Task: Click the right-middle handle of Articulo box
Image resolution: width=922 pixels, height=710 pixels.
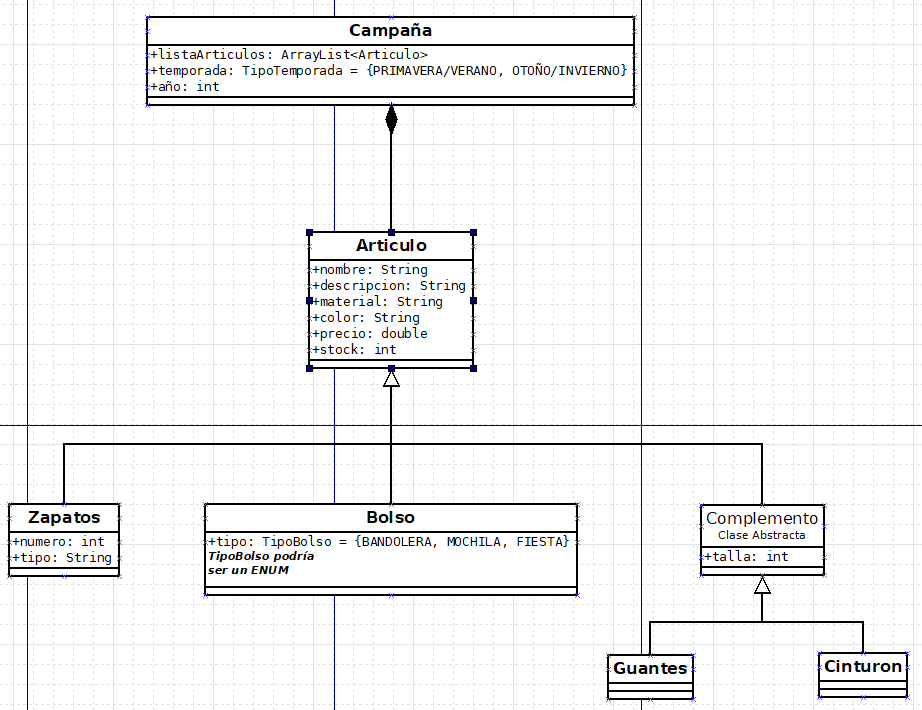Action: (x=473, y=301)
